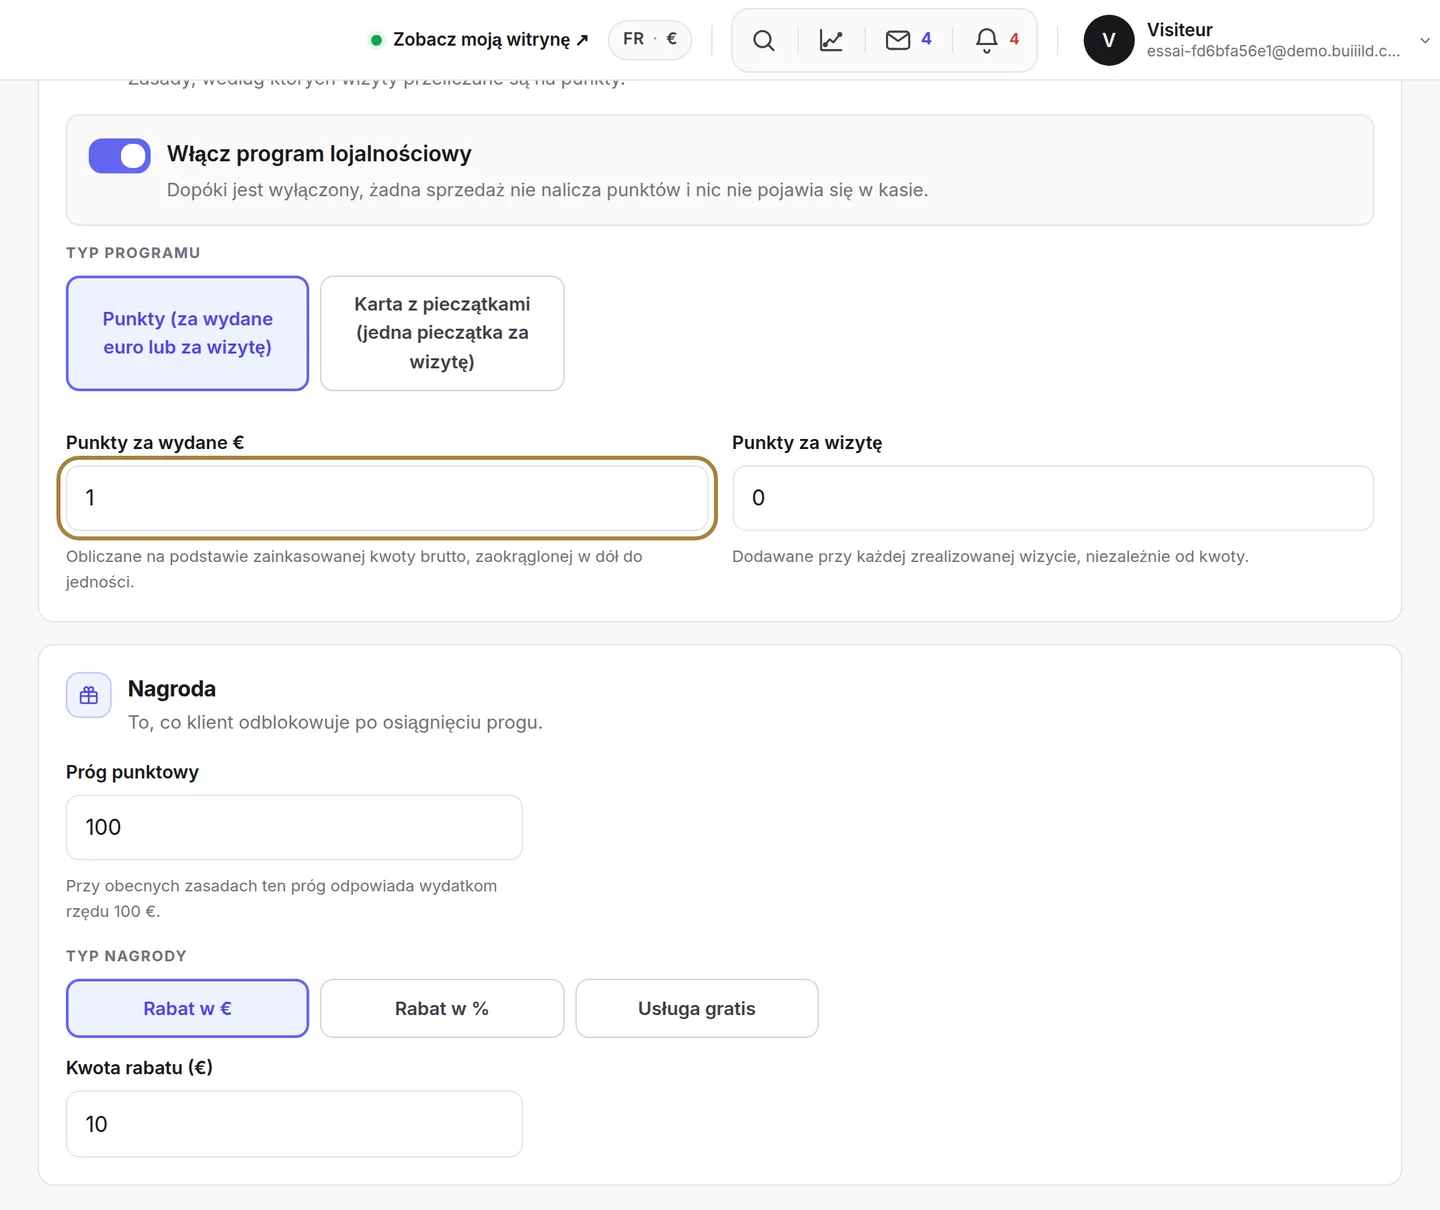
Task: Open the FR · € language currency selector
Action: coord(650,39)
